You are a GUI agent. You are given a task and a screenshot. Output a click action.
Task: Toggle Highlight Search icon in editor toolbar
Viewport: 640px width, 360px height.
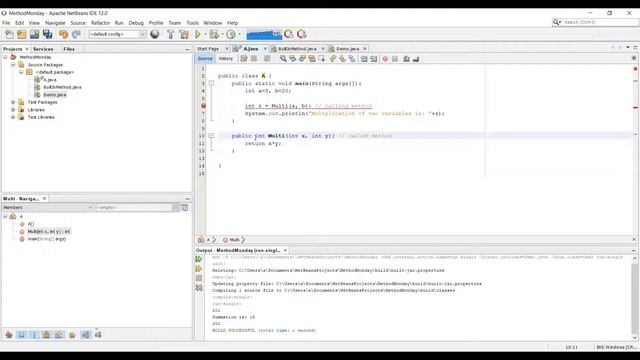tap(312, 59)
